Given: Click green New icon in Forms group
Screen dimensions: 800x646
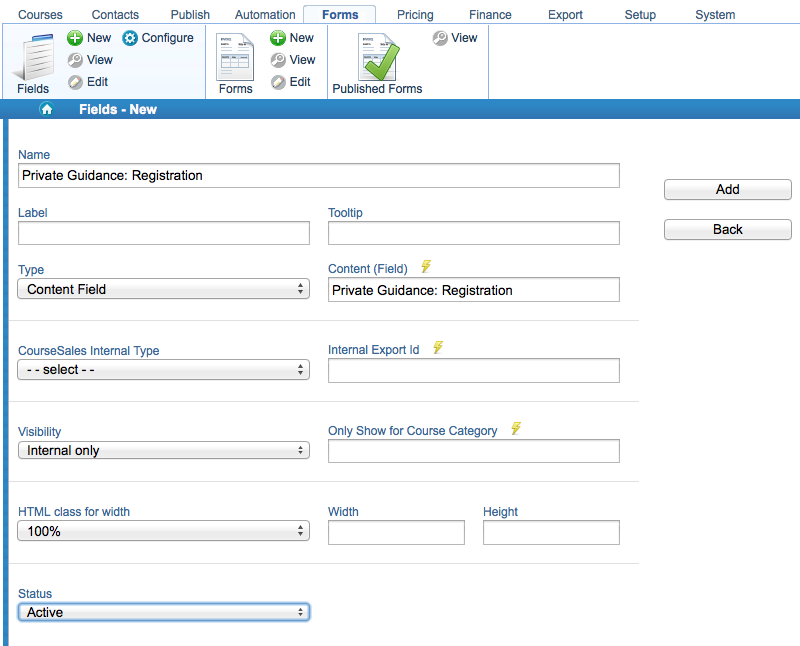Looking at the screenshot, I should tap(278, 38).
